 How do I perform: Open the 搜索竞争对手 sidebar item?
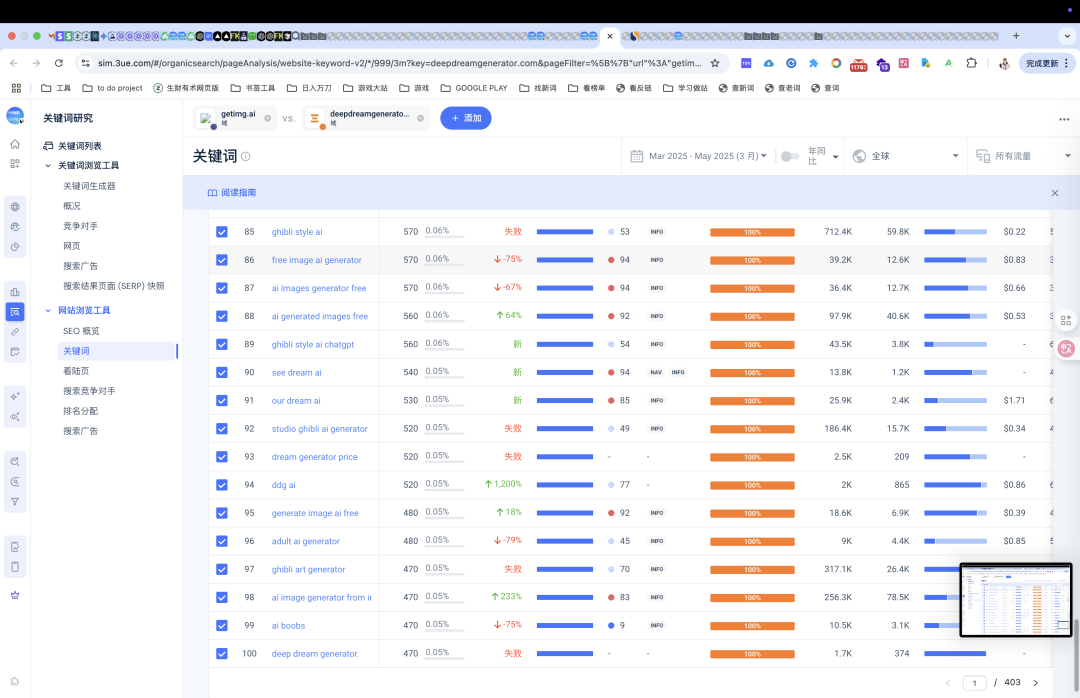tap(90, 391)
